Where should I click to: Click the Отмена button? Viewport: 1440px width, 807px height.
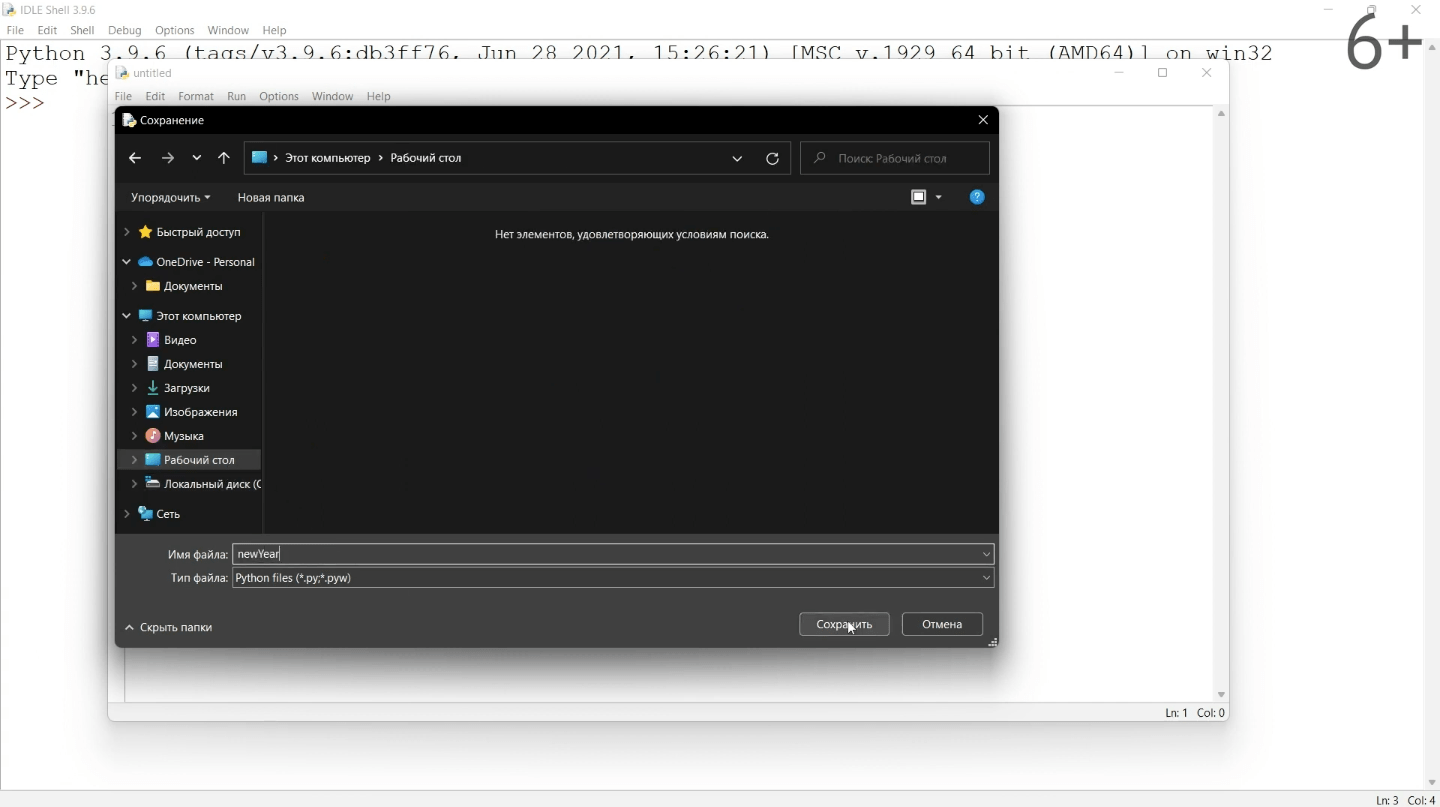click(943, 625)
